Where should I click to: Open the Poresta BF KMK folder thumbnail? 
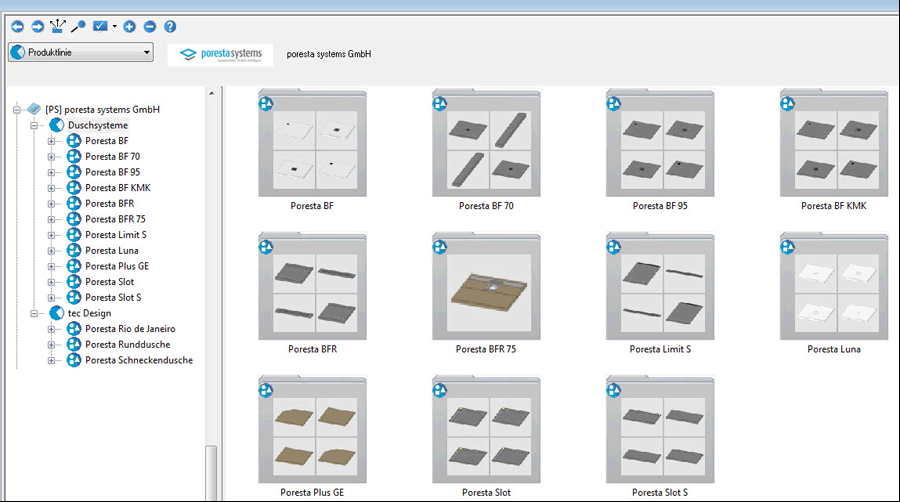coord(834,143)
